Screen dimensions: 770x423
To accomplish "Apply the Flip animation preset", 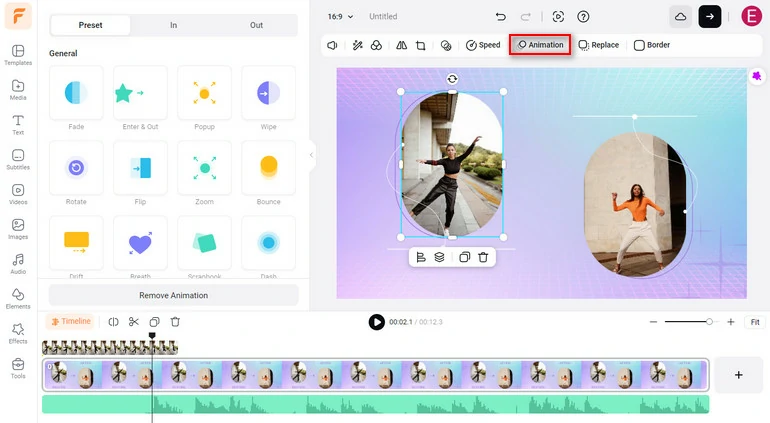I will [140, 168].
